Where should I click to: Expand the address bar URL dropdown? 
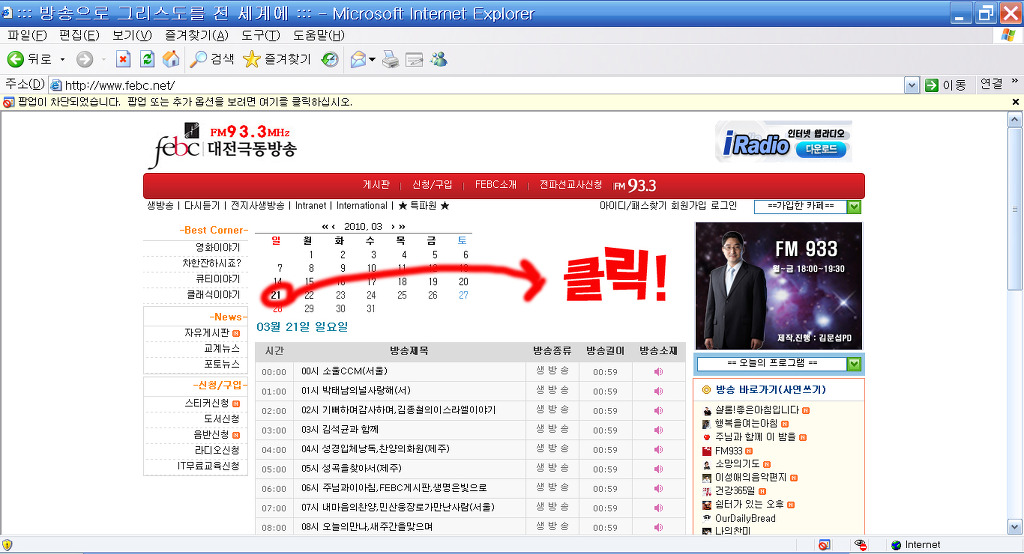pyautogui.click(x=911, y=85)
